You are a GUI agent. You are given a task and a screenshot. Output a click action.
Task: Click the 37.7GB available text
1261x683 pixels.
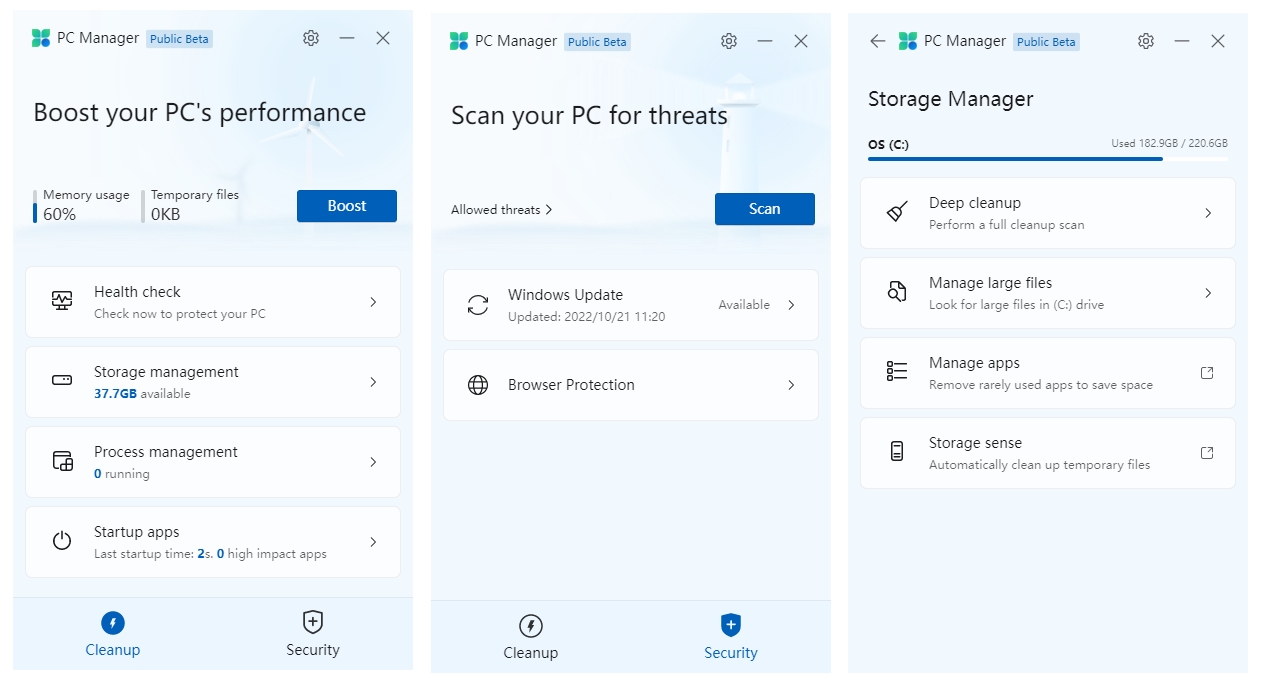click(x=142, y=394)
